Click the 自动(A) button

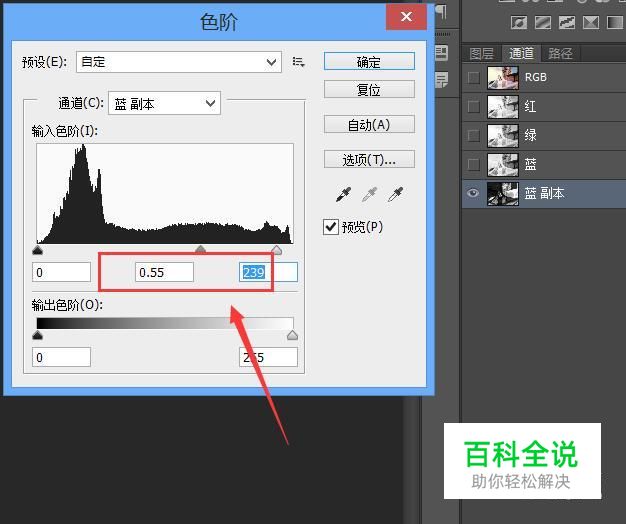pos(369,125)
